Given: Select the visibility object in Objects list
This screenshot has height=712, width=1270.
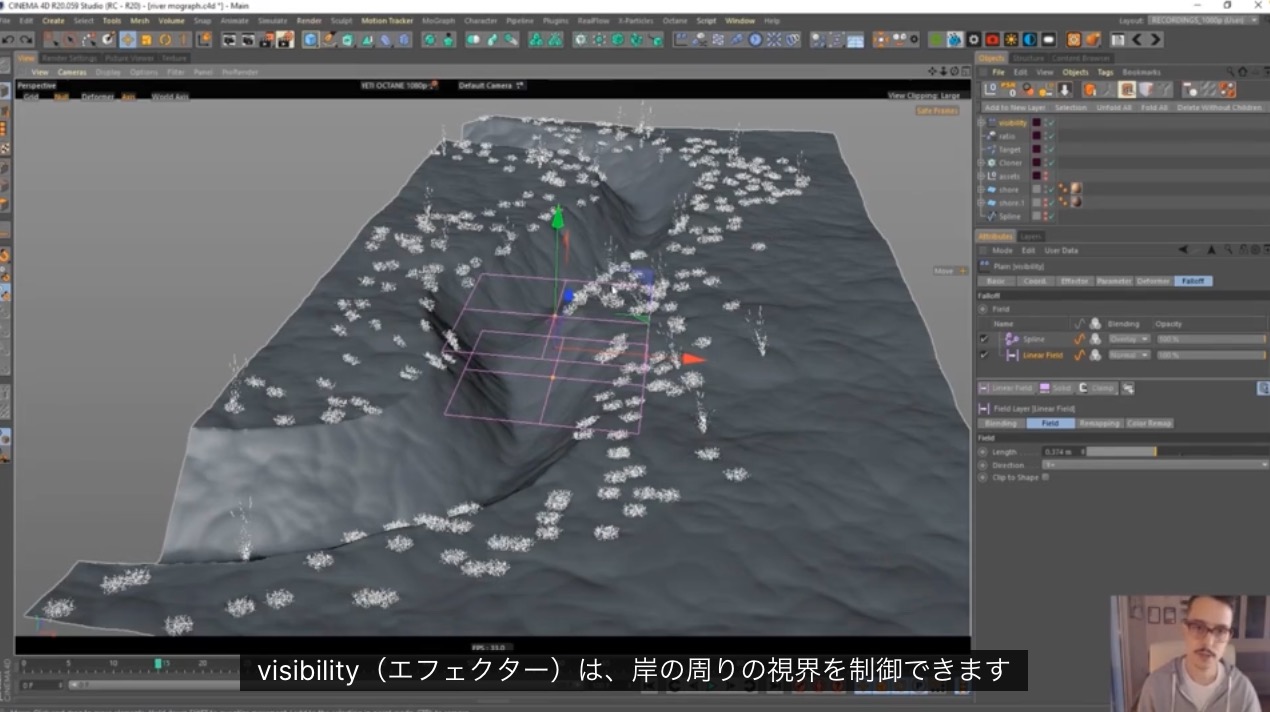Looking at the screenshot, I should (x=1011, y=123).
